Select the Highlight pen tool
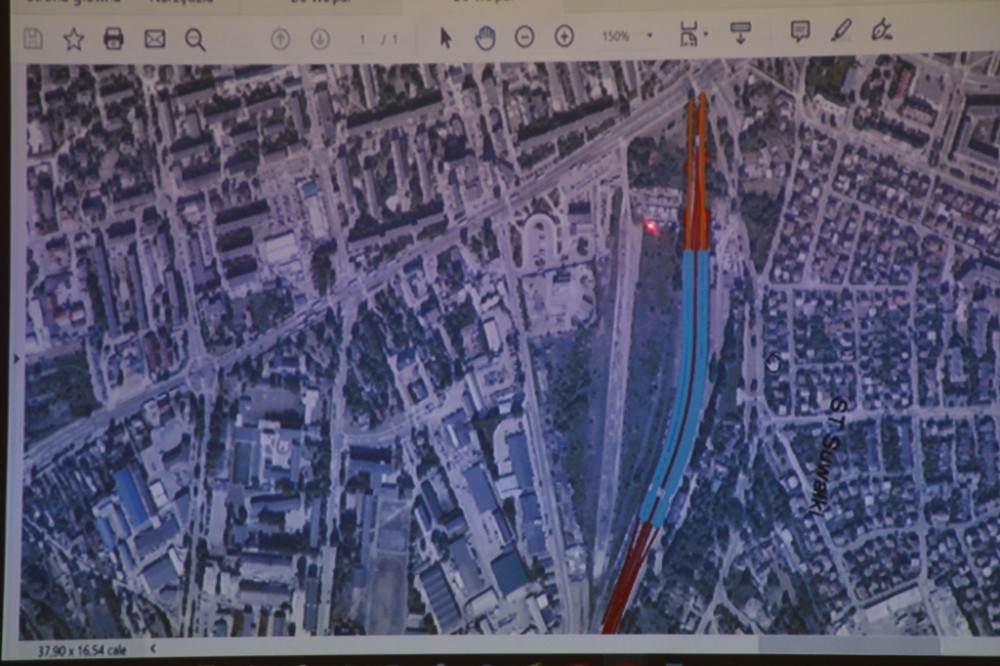 tap(841, 30)
